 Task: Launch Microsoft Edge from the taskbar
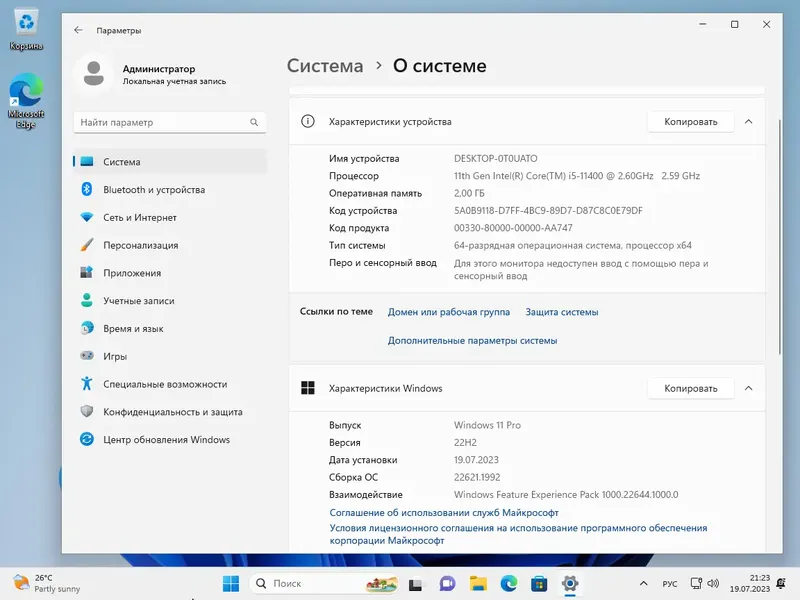pyautogui.click(x=509, y=583)
